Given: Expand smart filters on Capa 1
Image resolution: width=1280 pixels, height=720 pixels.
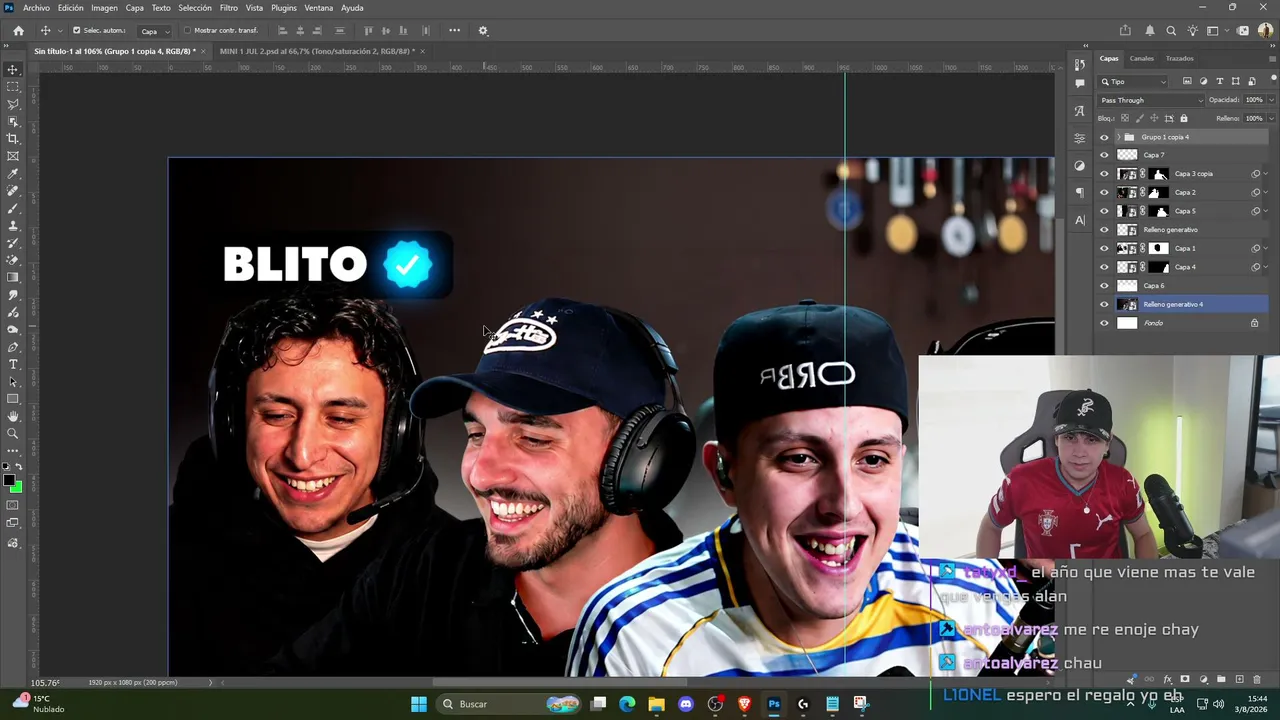Looking at the screenshot, I should pyautogui.click(x=1266, y=248).
